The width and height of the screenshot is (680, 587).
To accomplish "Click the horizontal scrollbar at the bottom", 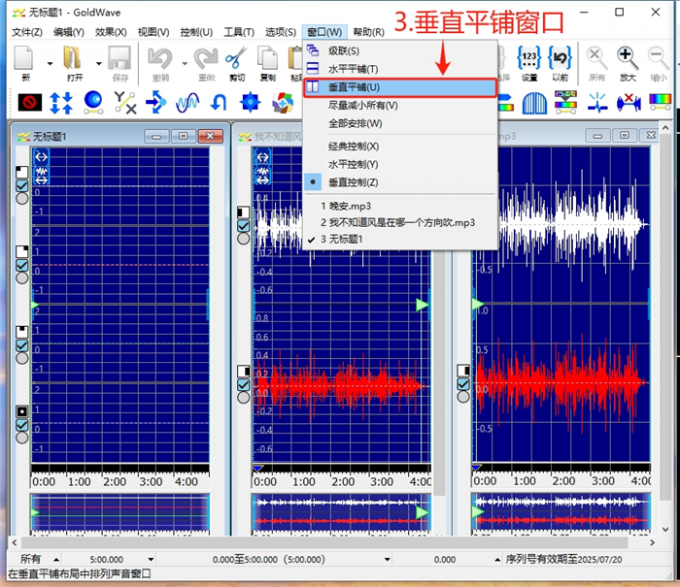I will pyautogui.click(x=324, y=542).
